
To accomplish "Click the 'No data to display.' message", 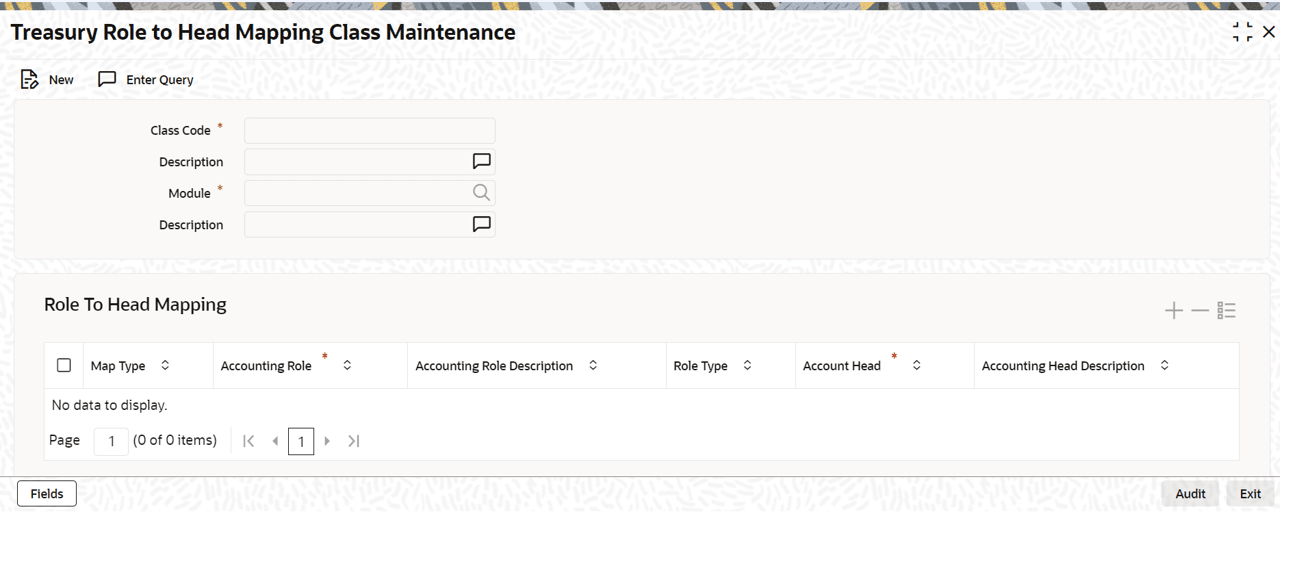I will pyautogui.click(x=109, y=405).
